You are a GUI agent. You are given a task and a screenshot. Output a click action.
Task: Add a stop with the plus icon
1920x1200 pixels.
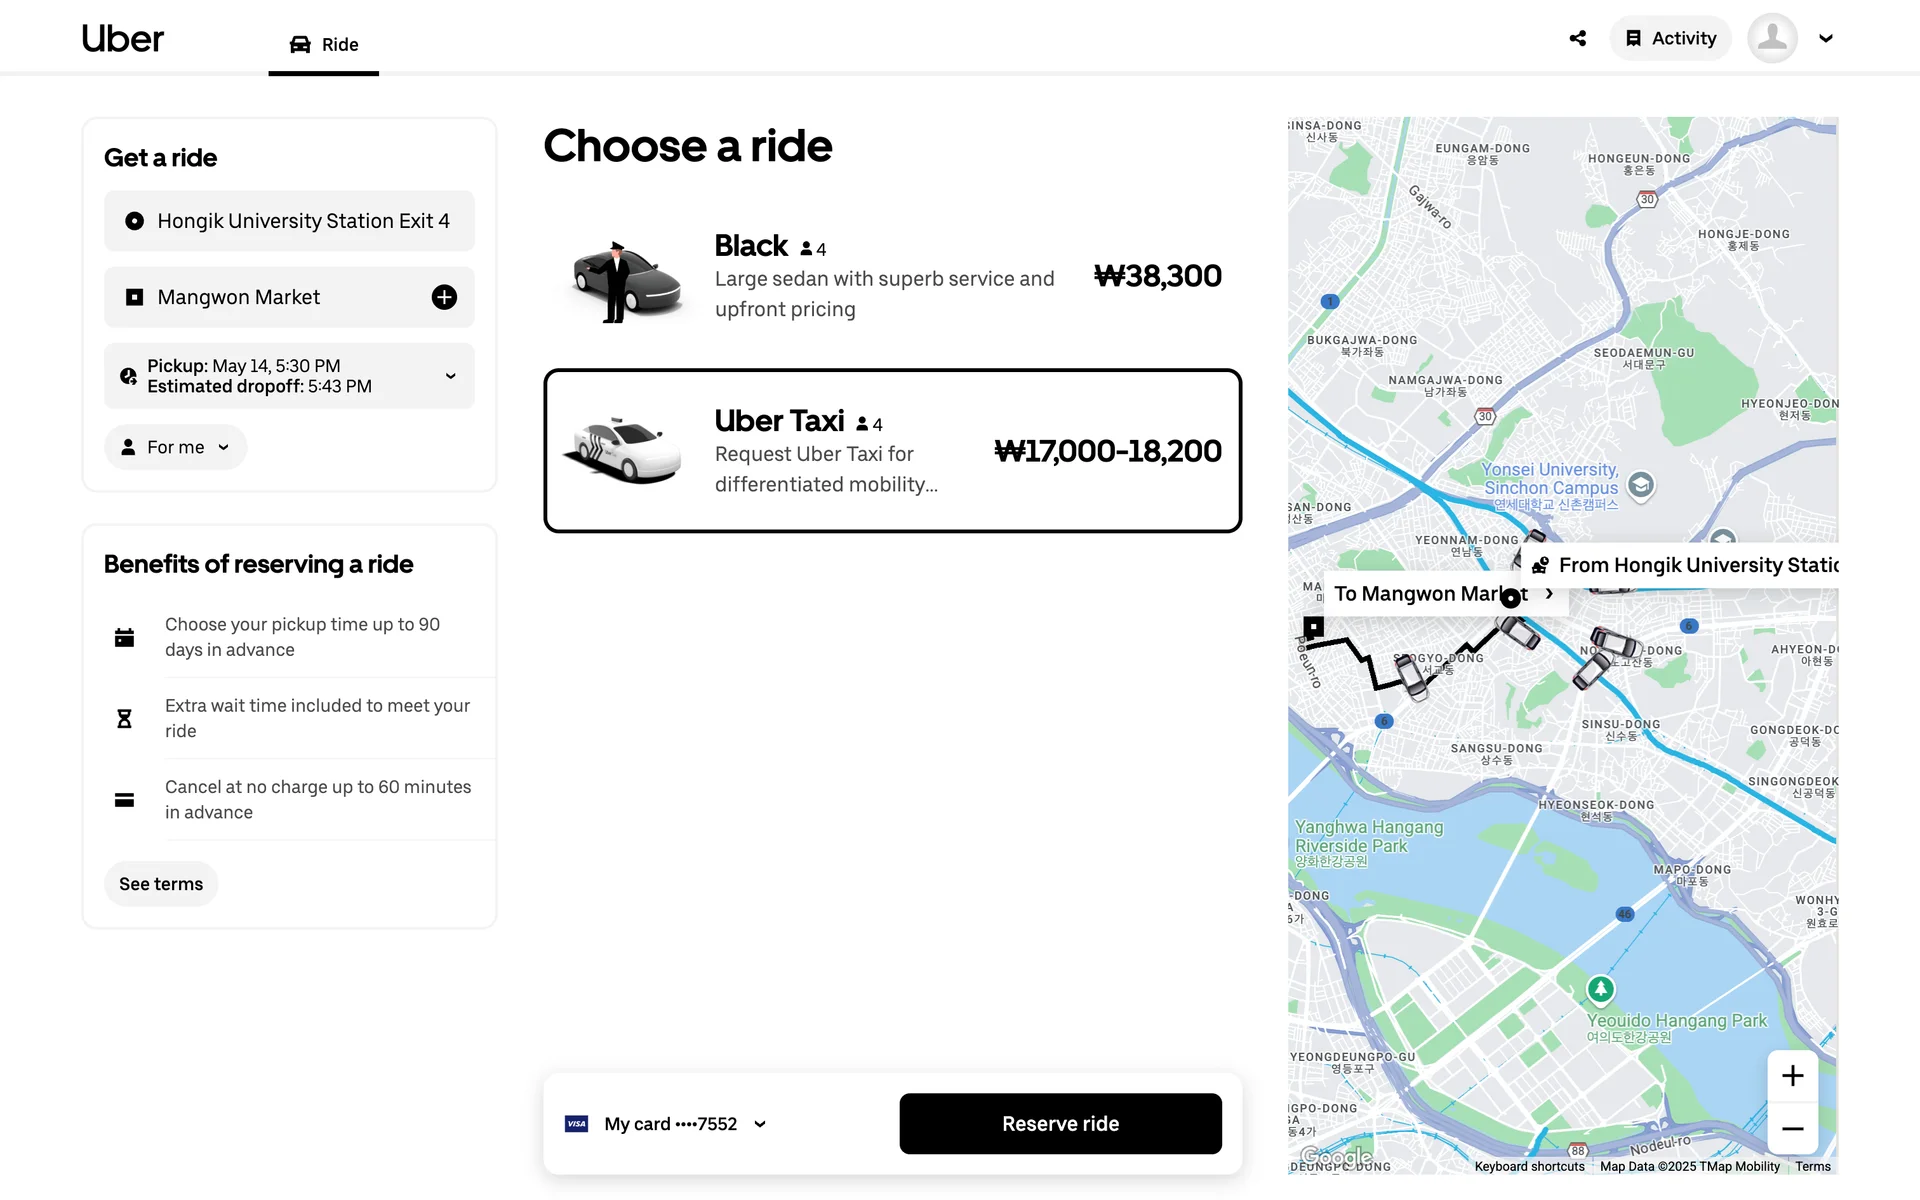pyautogui.click(x=444, y=297)
